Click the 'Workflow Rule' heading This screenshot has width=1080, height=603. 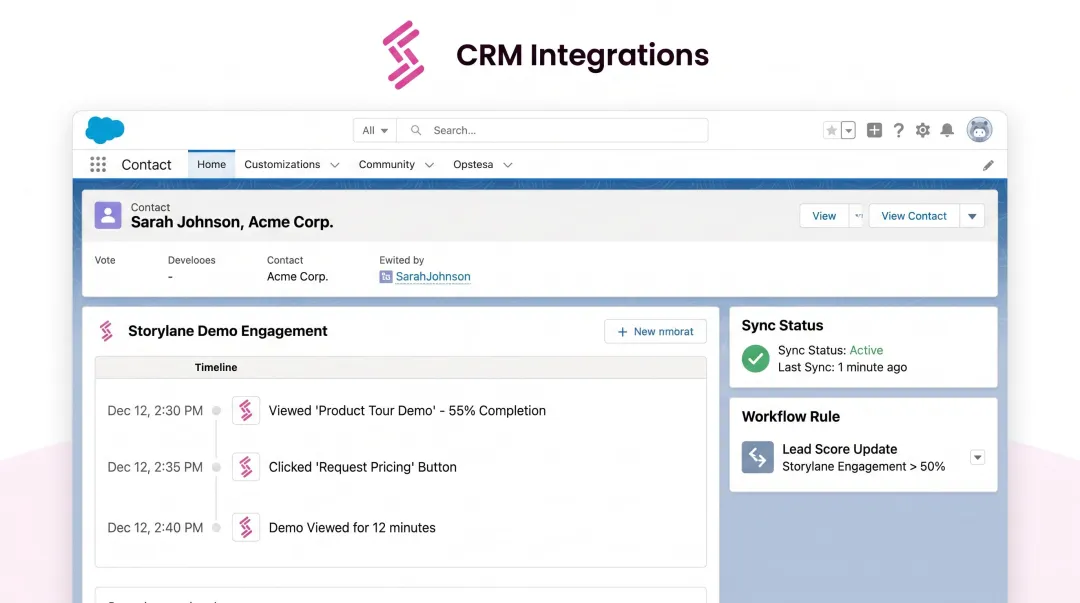791,417
